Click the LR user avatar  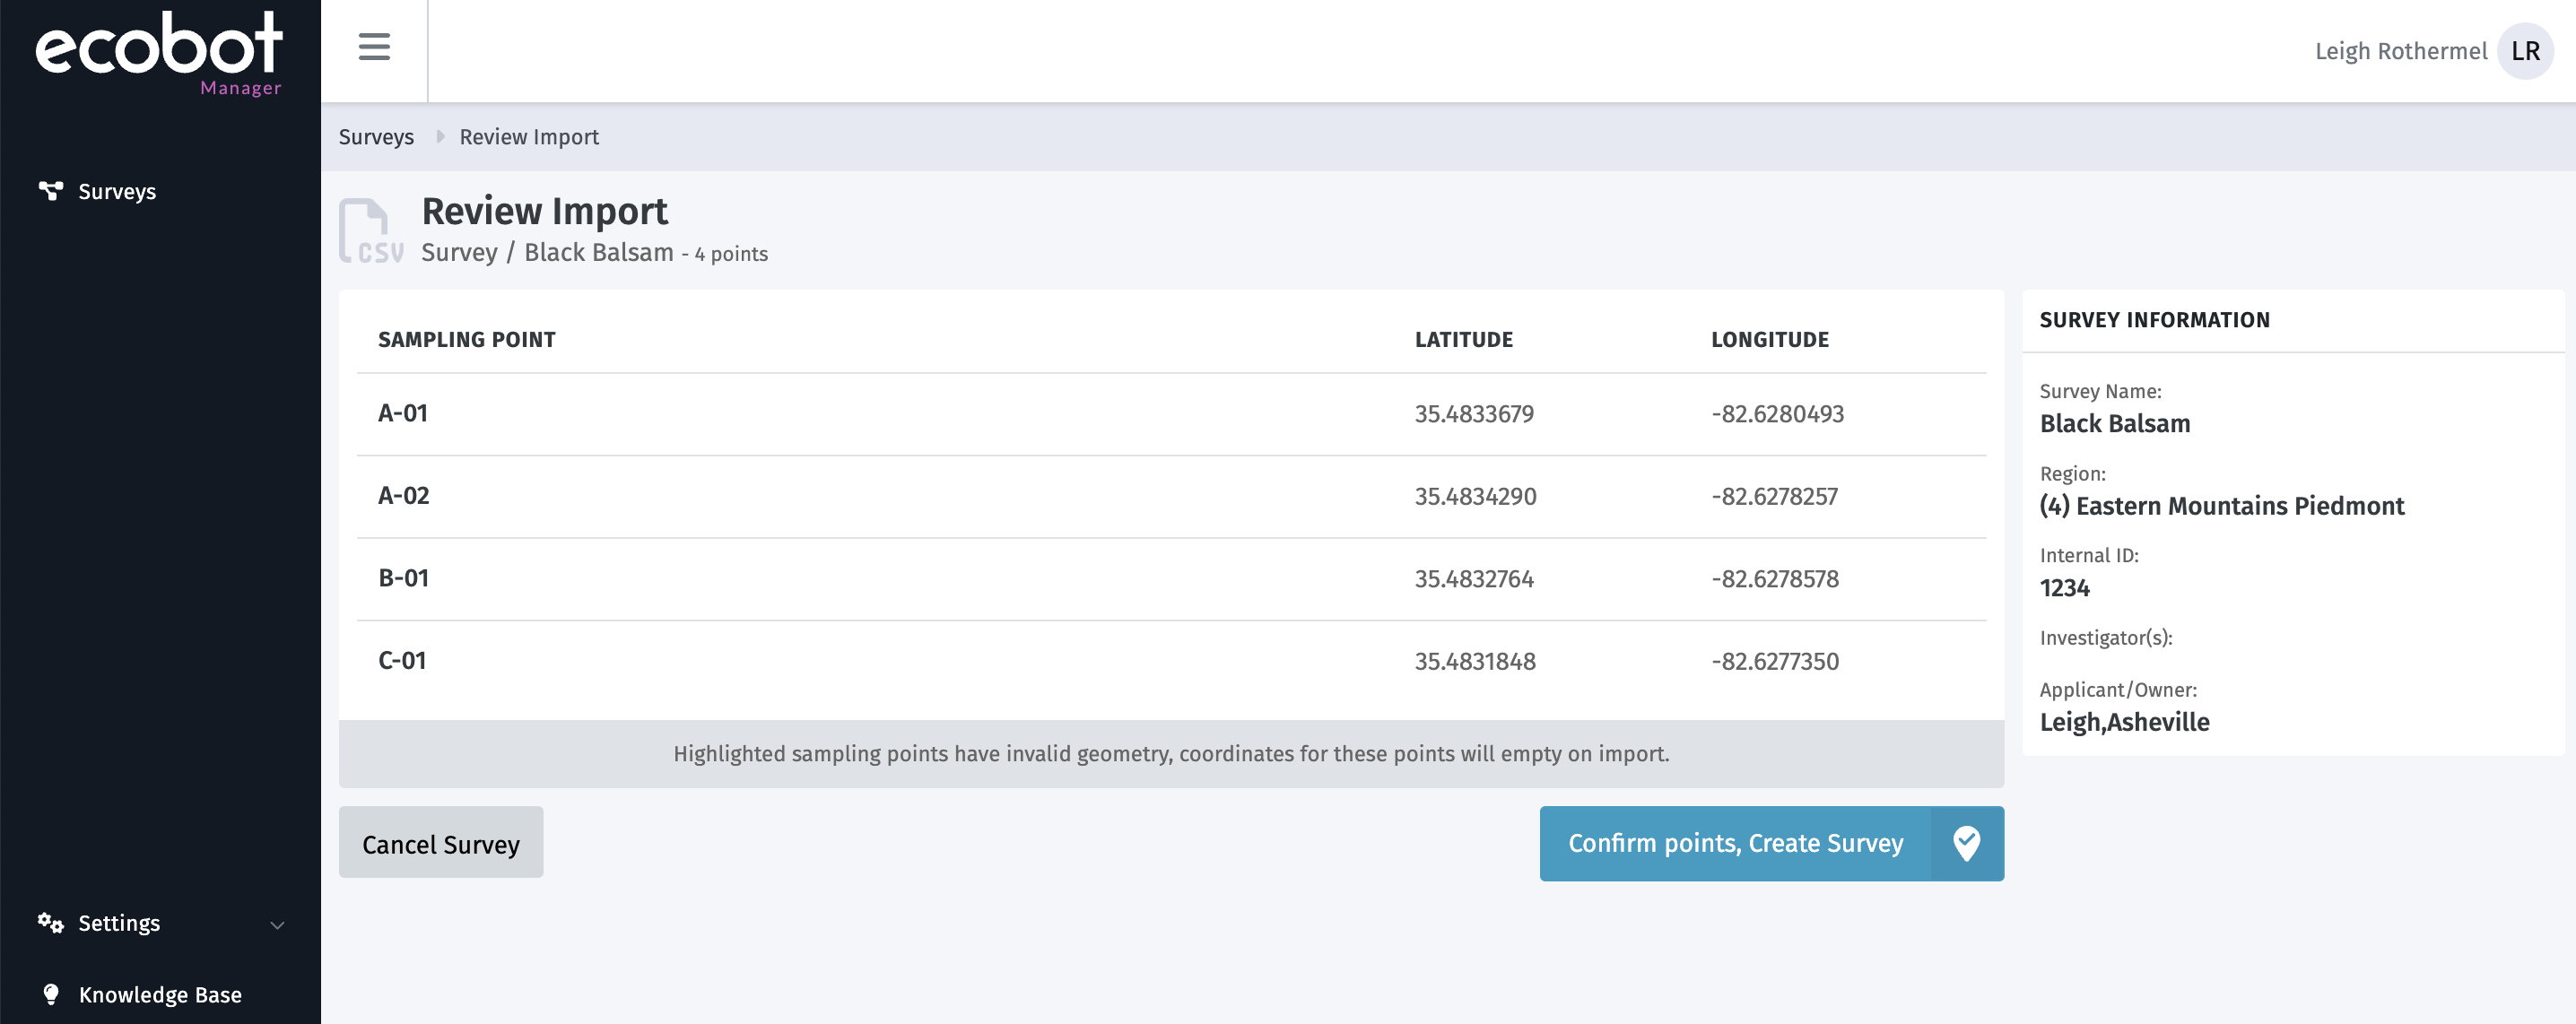[2524, 51]
